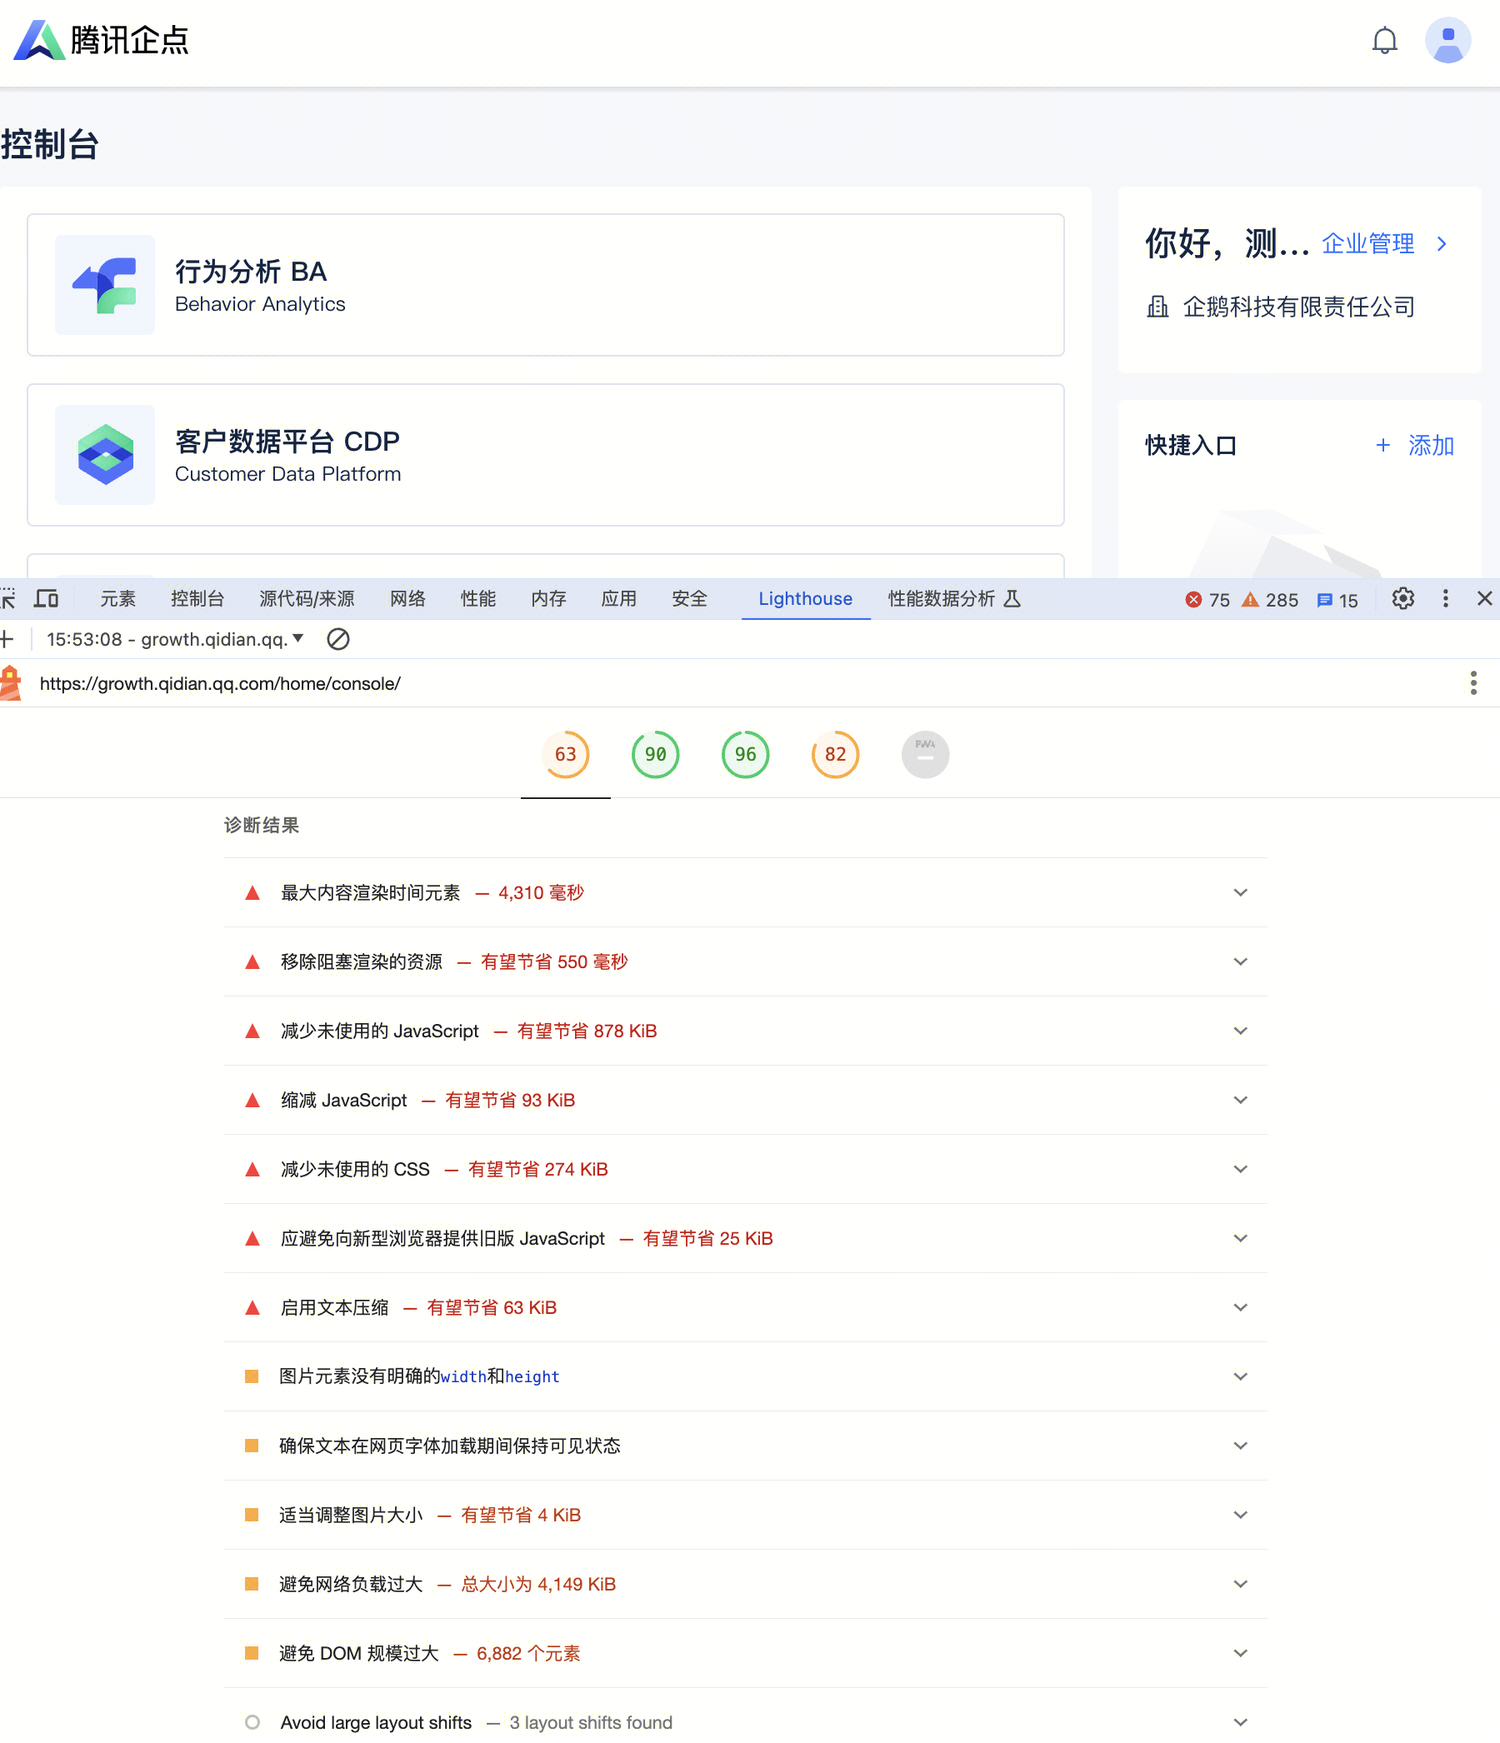
Task: Open the user avatar menu
Action: pyautogui.click(x=1447, y=41)
